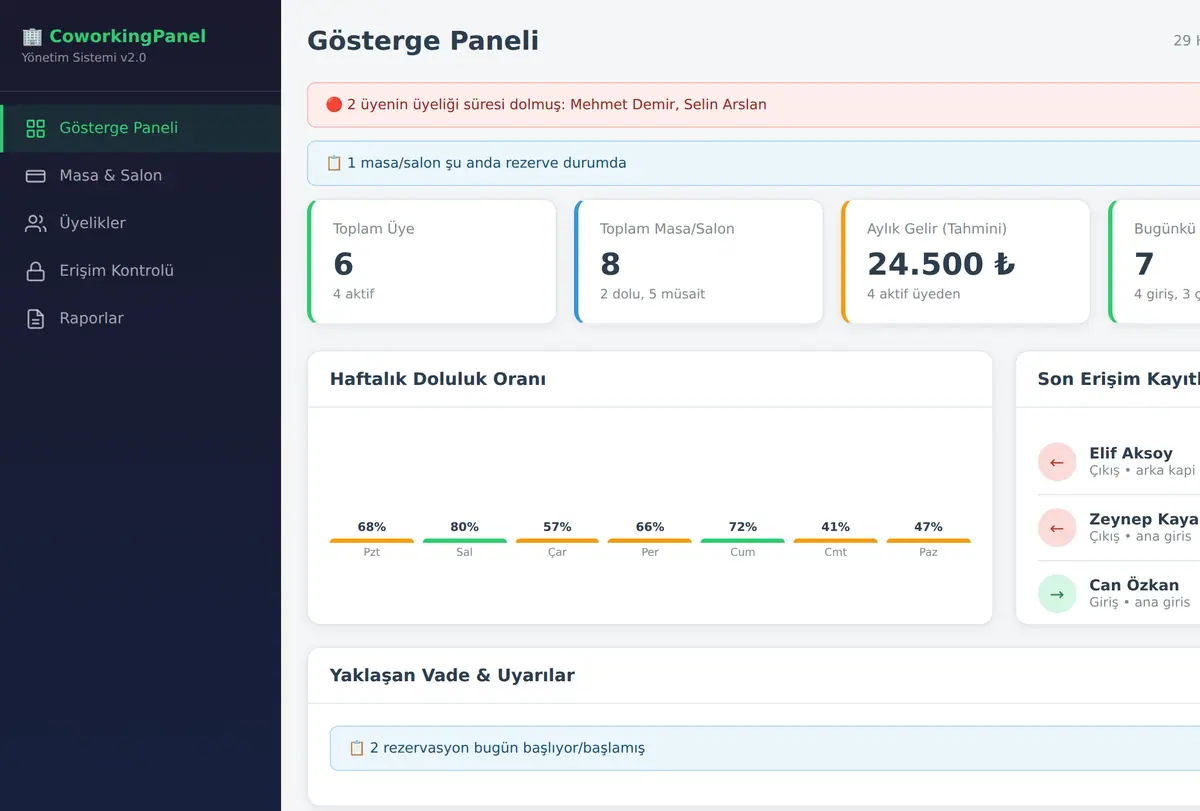
Task: Click the "4 aktif üyeden" text
Action: pyautogui.click(x=914, y=294)
